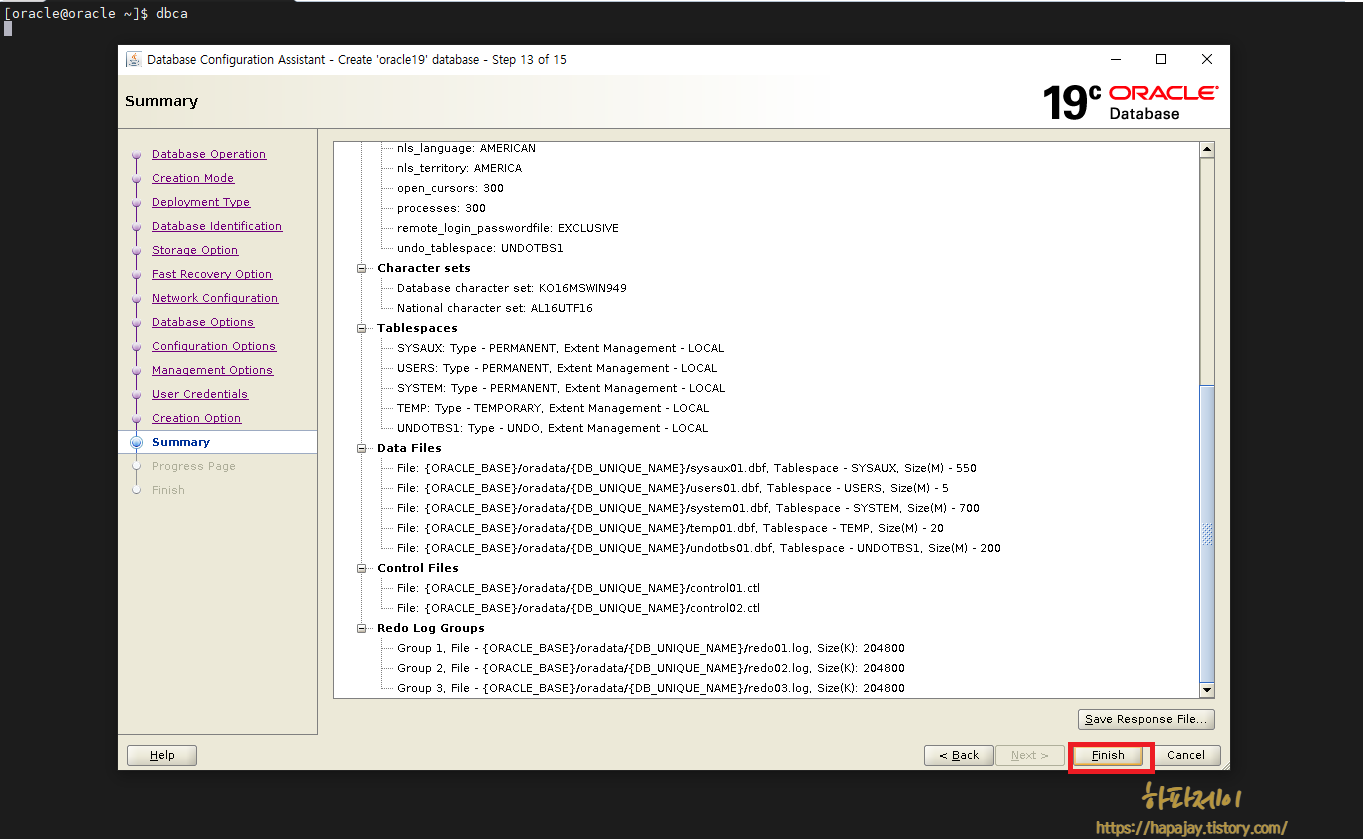Select the redo02.log Group 2 row
The image size is (1363, 839).
651,668
